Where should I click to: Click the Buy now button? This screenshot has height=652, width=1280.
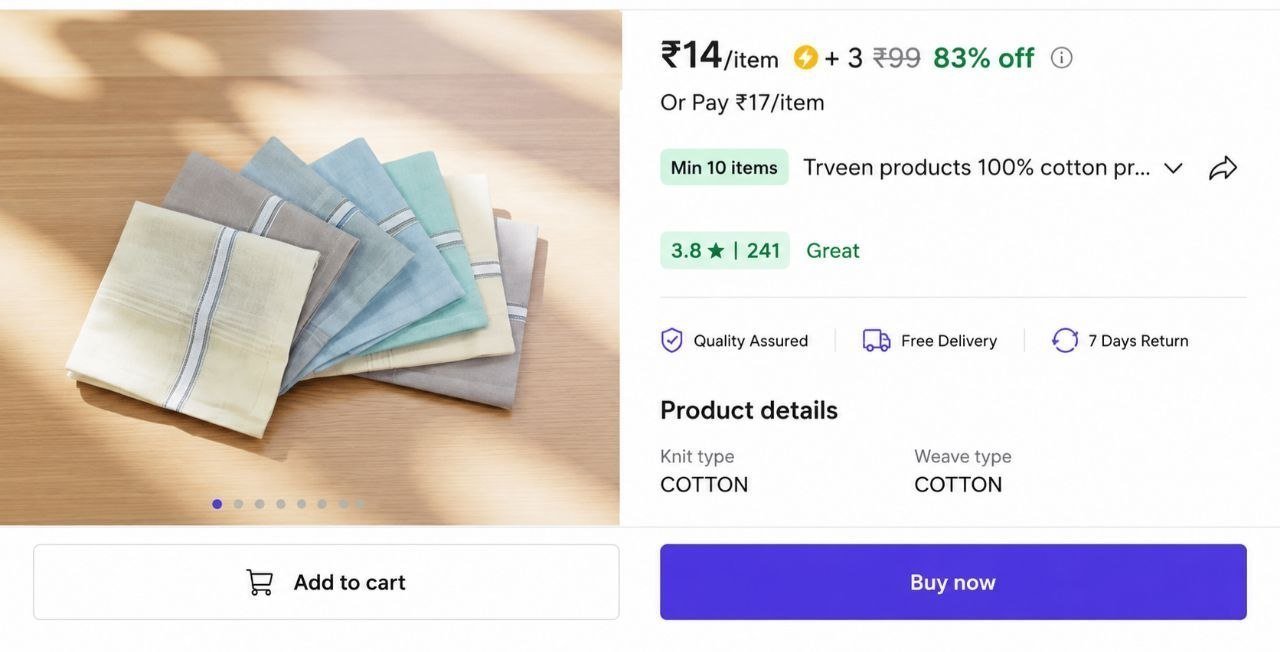[953, 582]
